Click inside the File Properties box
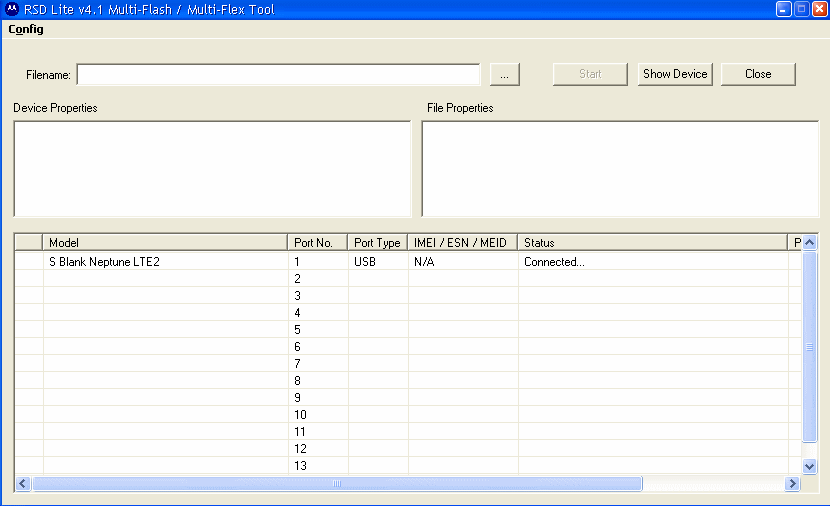The width and height of the screenshot is (830, 506). click(x=620, y=169)
